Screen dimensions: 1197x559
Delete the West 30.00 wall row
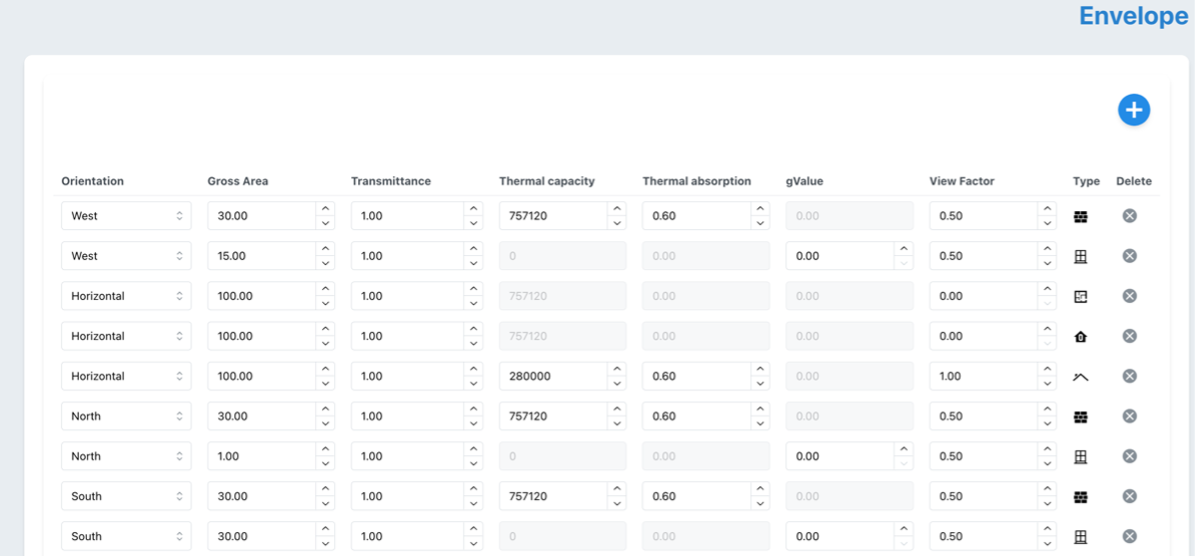click(1130, 216)
